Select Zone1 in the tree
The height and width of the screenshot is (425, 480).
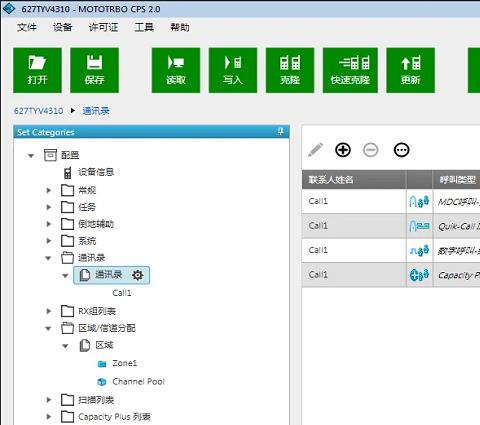pos(124,363)
